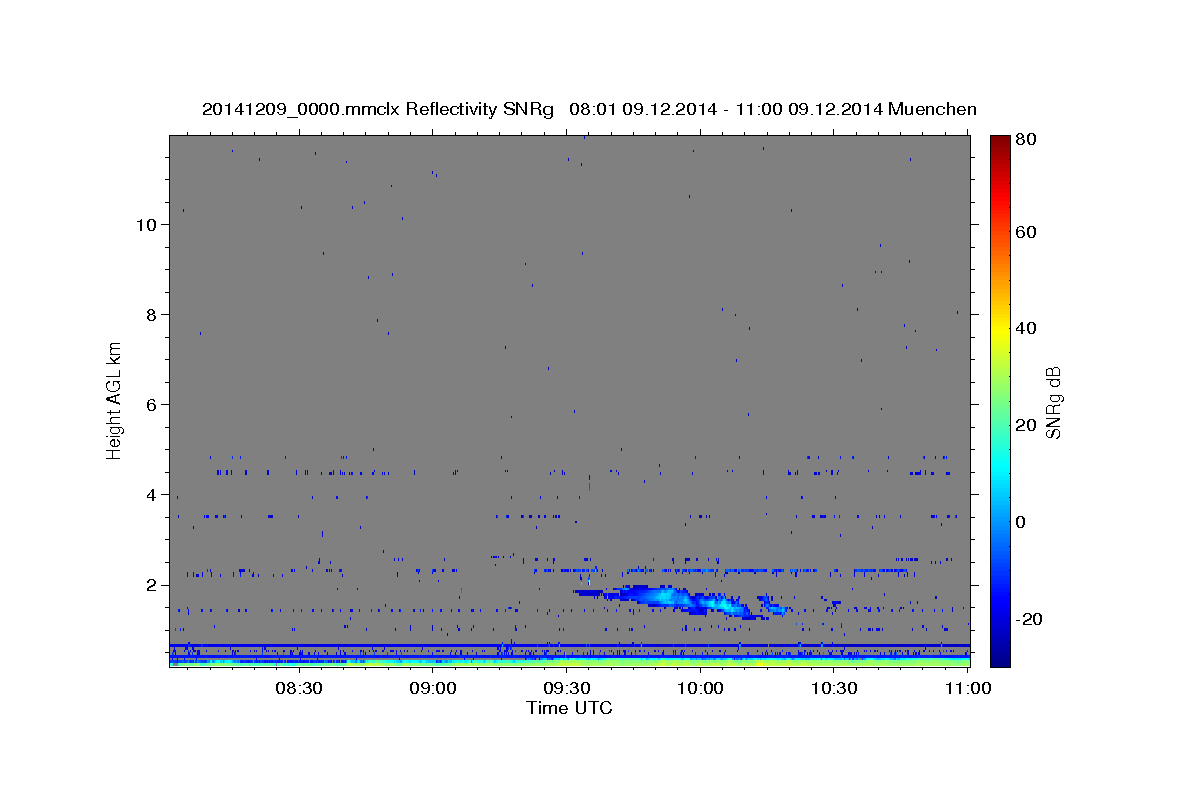Click the green-yellow ground layer near 10:30

tap(834, 662)
